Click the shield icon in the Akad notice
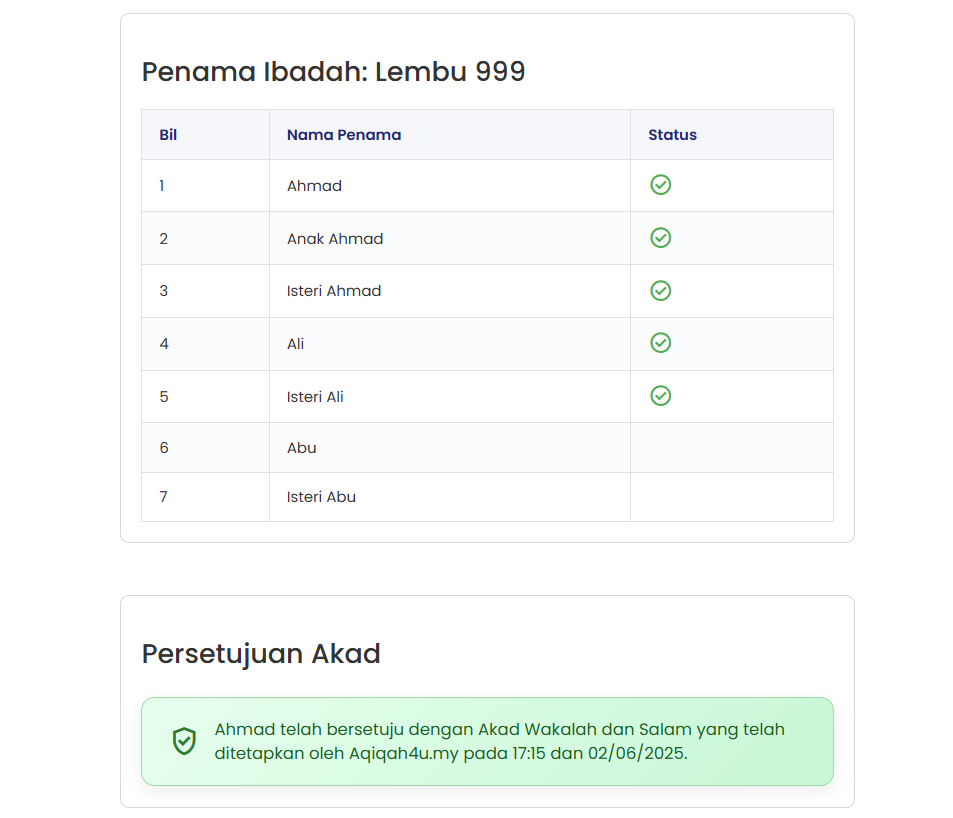 pos(184,741)
